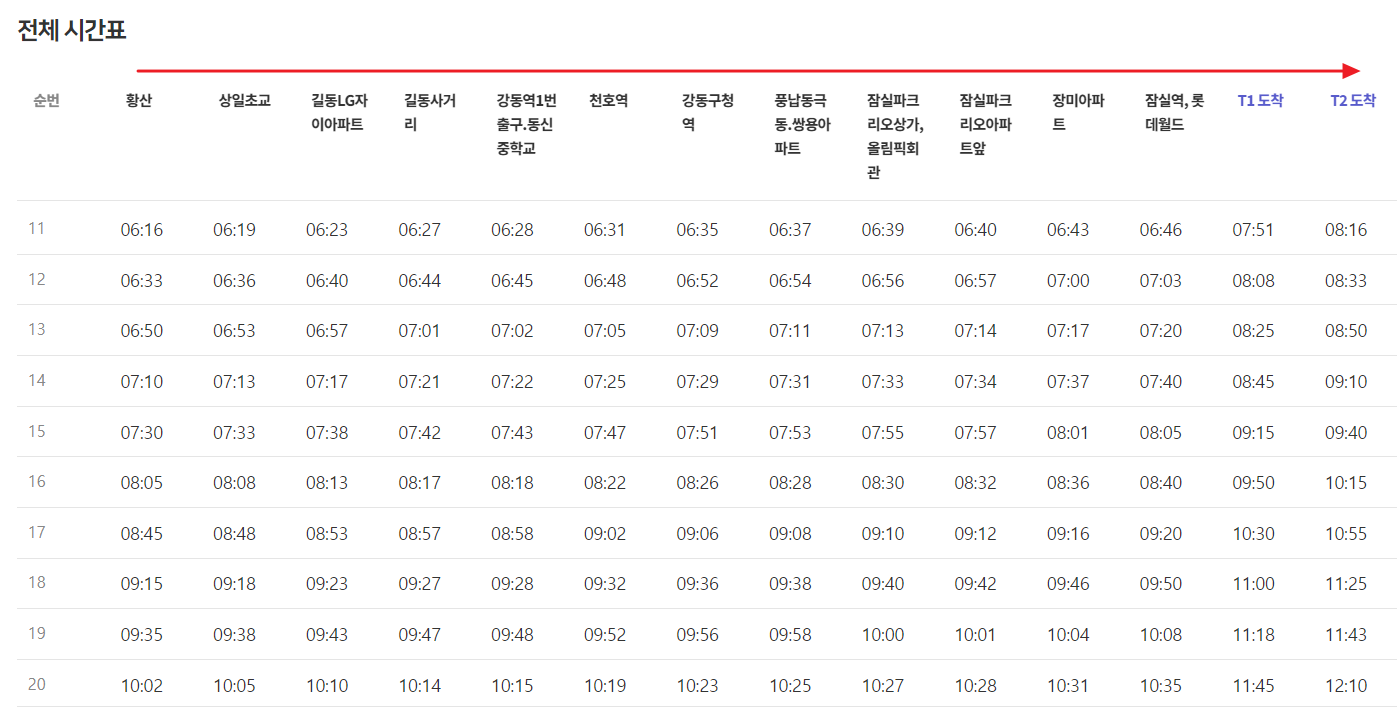
Task: Click the 잠실파크리오상가, 올림픽회관 header
Action: pos(895,136)
